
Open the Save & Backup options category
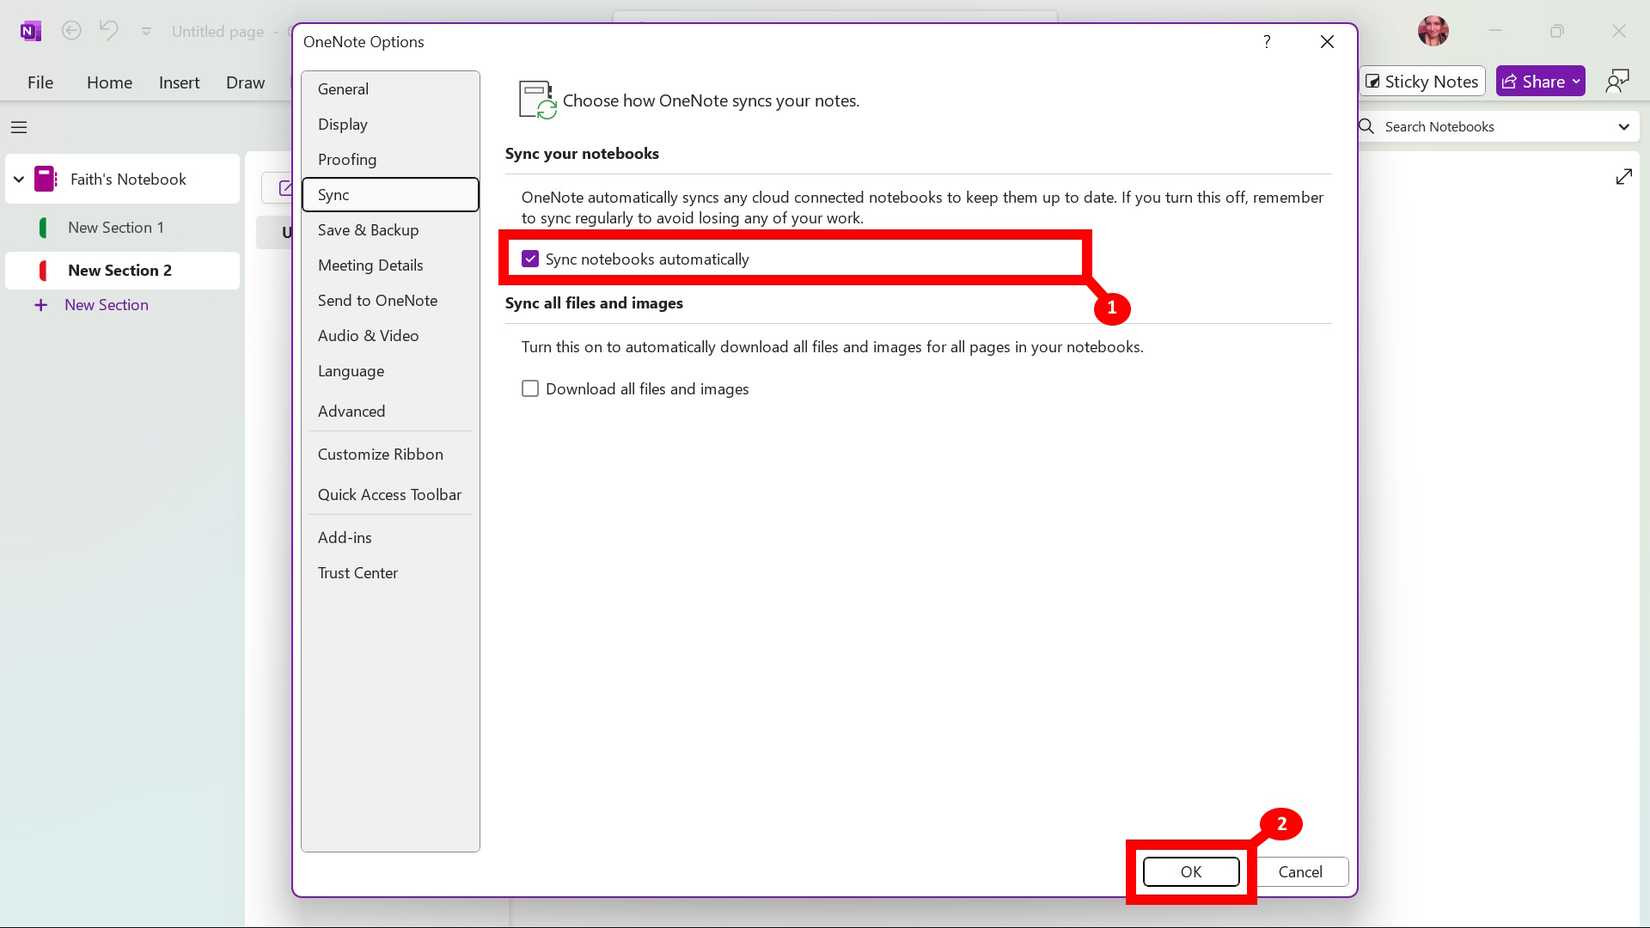[x=368, y=229]
